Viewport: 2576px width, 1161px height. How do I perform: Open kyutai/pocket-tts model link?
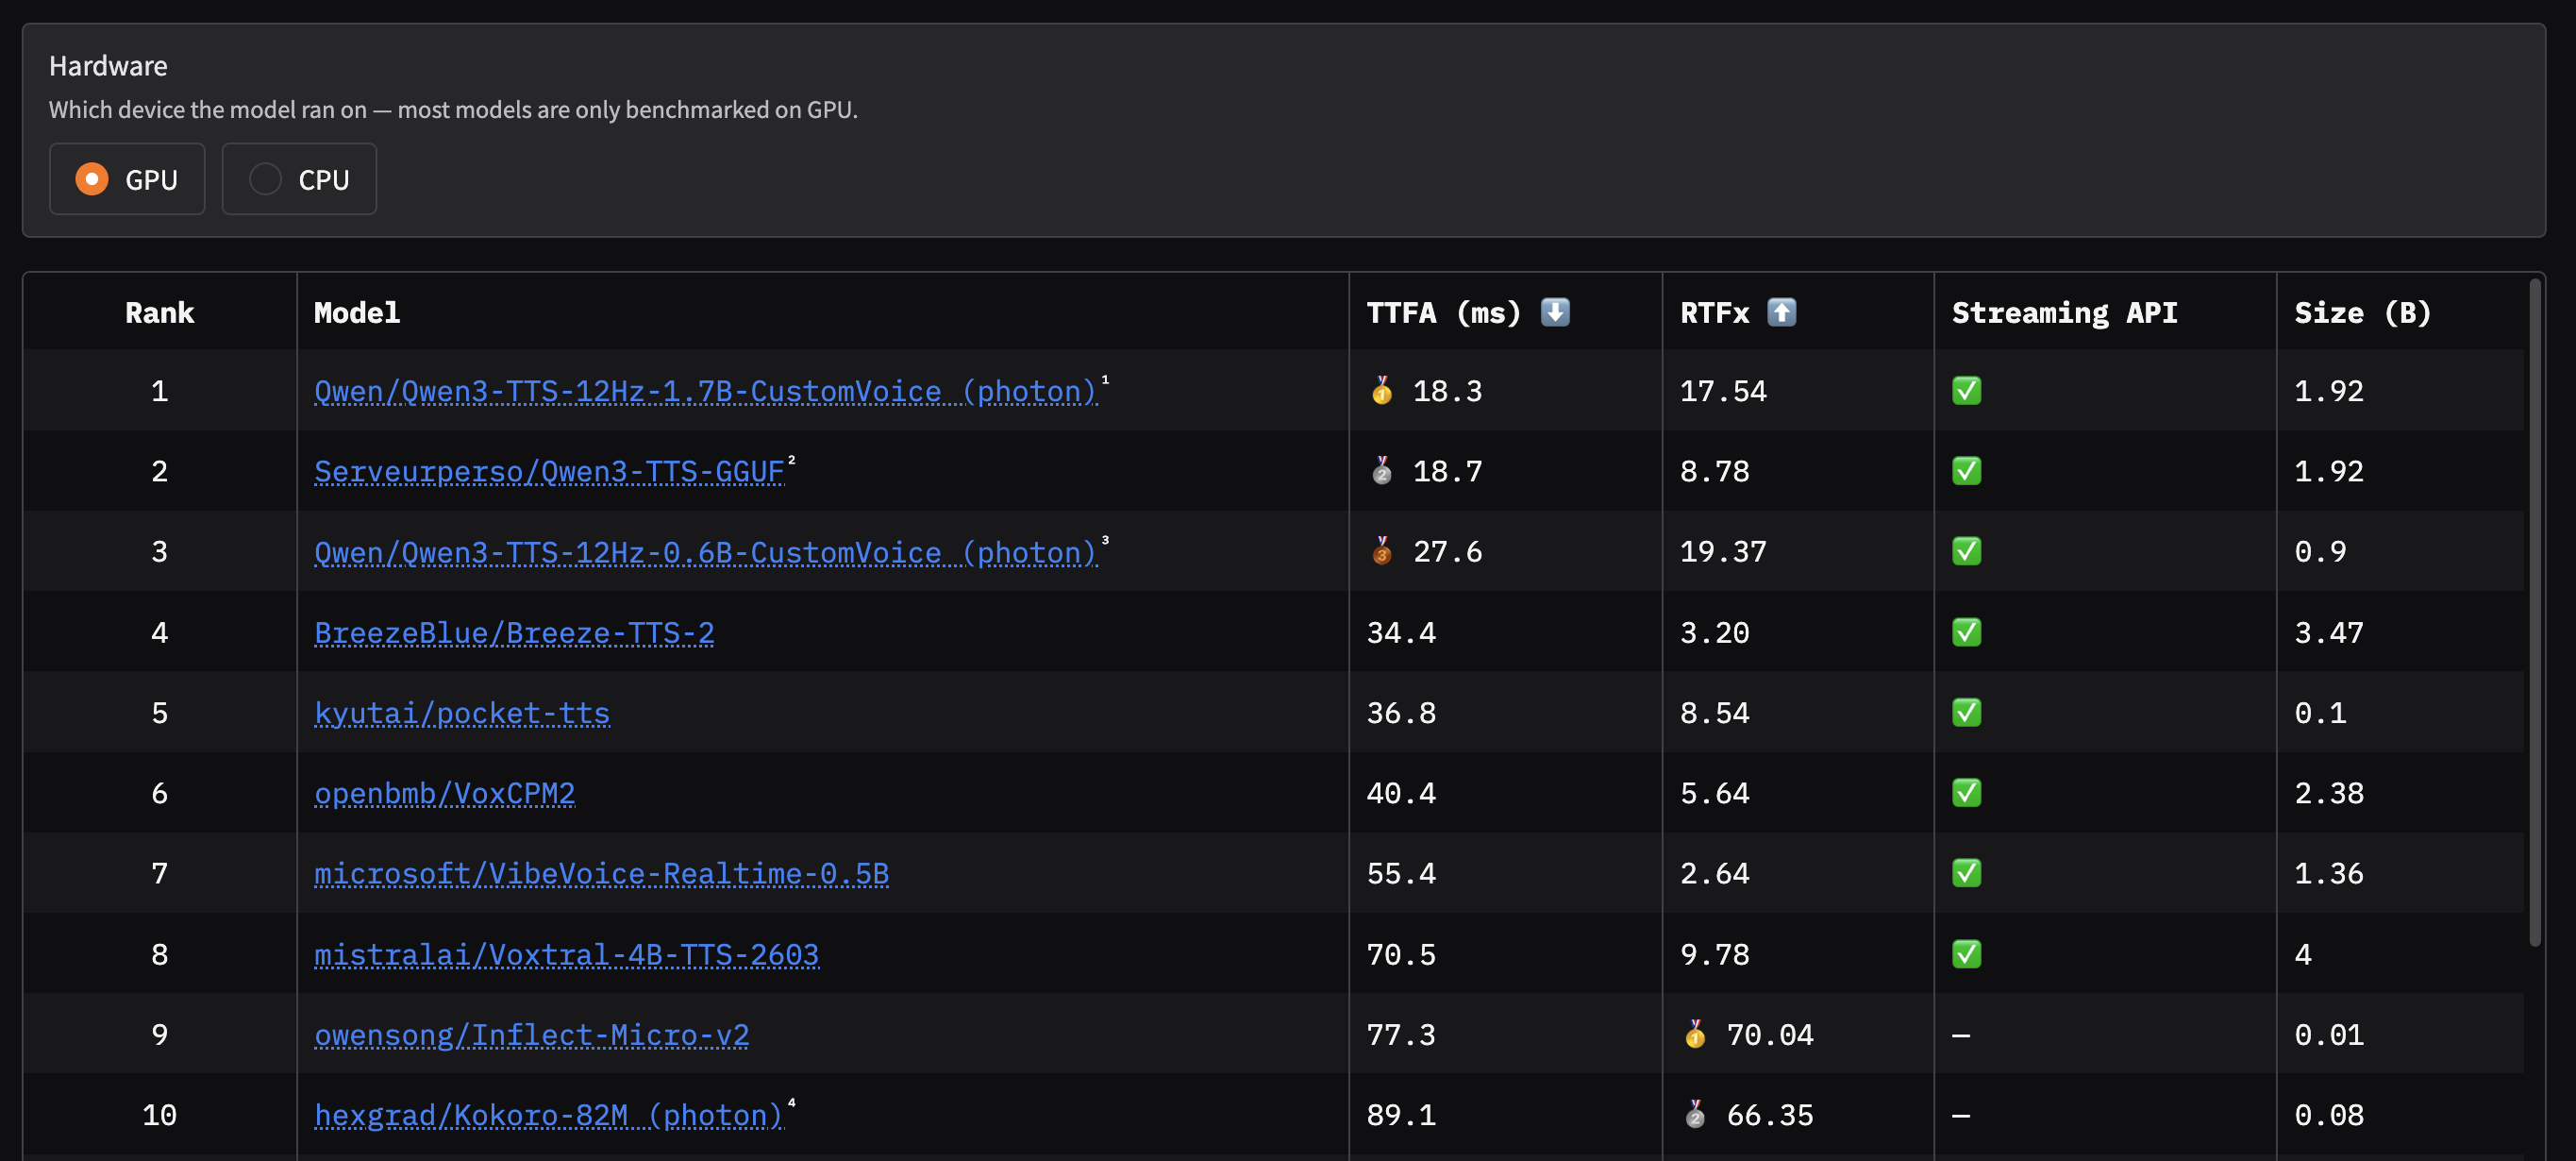coord(462,713)
